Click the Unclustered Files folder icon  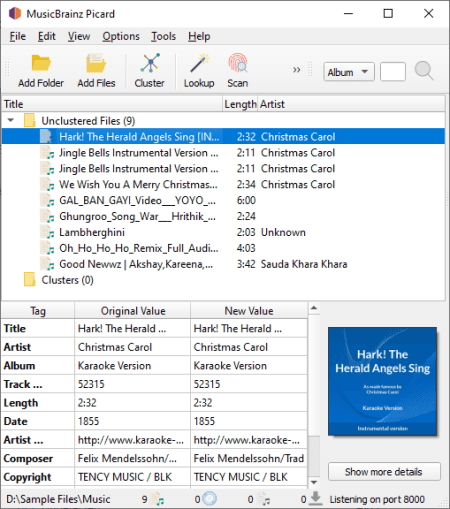30,120
